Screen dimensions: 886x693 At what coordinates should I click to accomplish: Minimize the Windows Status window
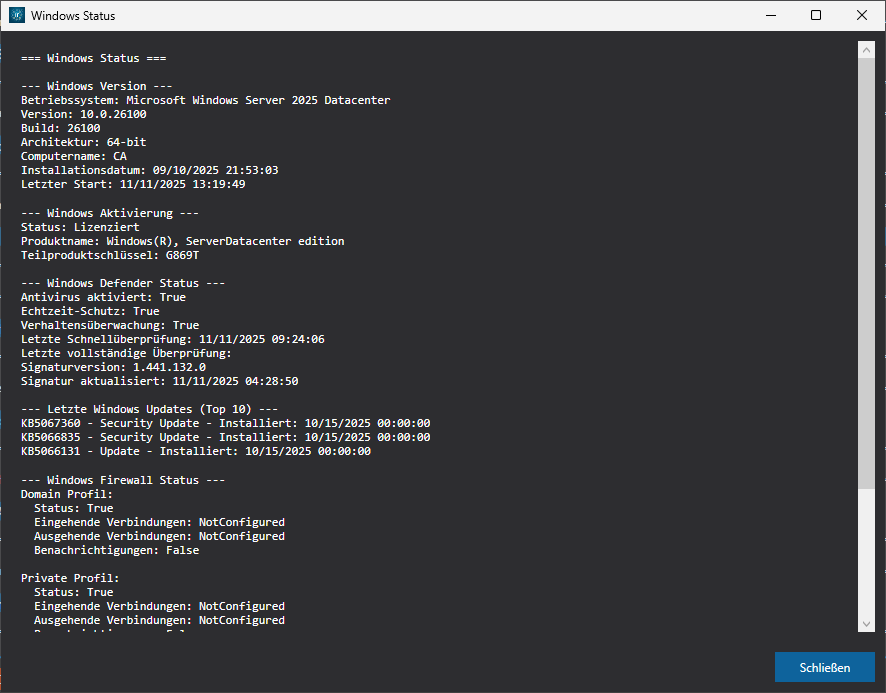(x=770, y=15)
